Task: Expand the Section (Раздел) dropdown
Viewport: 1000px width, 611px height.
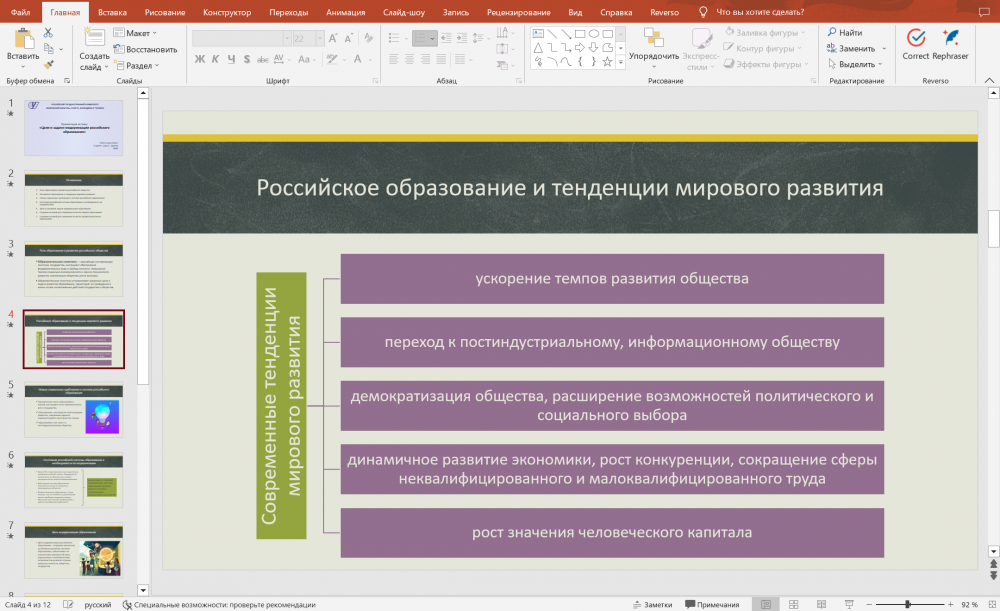Action: (x=140, y=65)
